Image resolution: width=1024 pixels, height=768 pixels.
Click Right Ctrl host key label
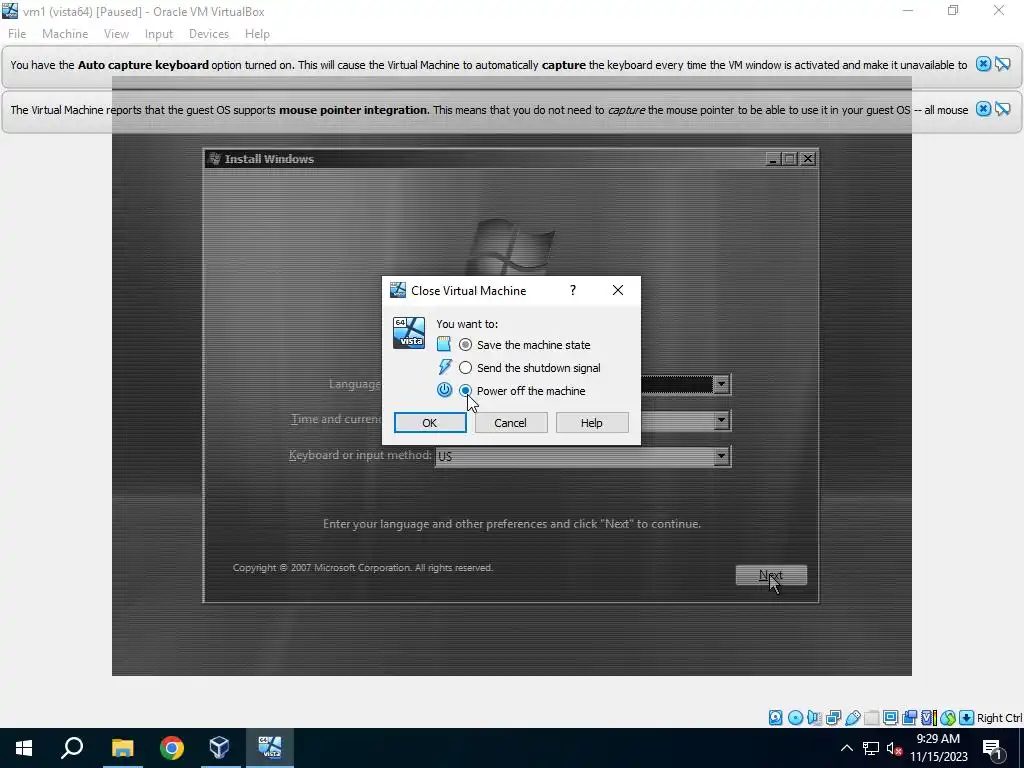point(999,718)
